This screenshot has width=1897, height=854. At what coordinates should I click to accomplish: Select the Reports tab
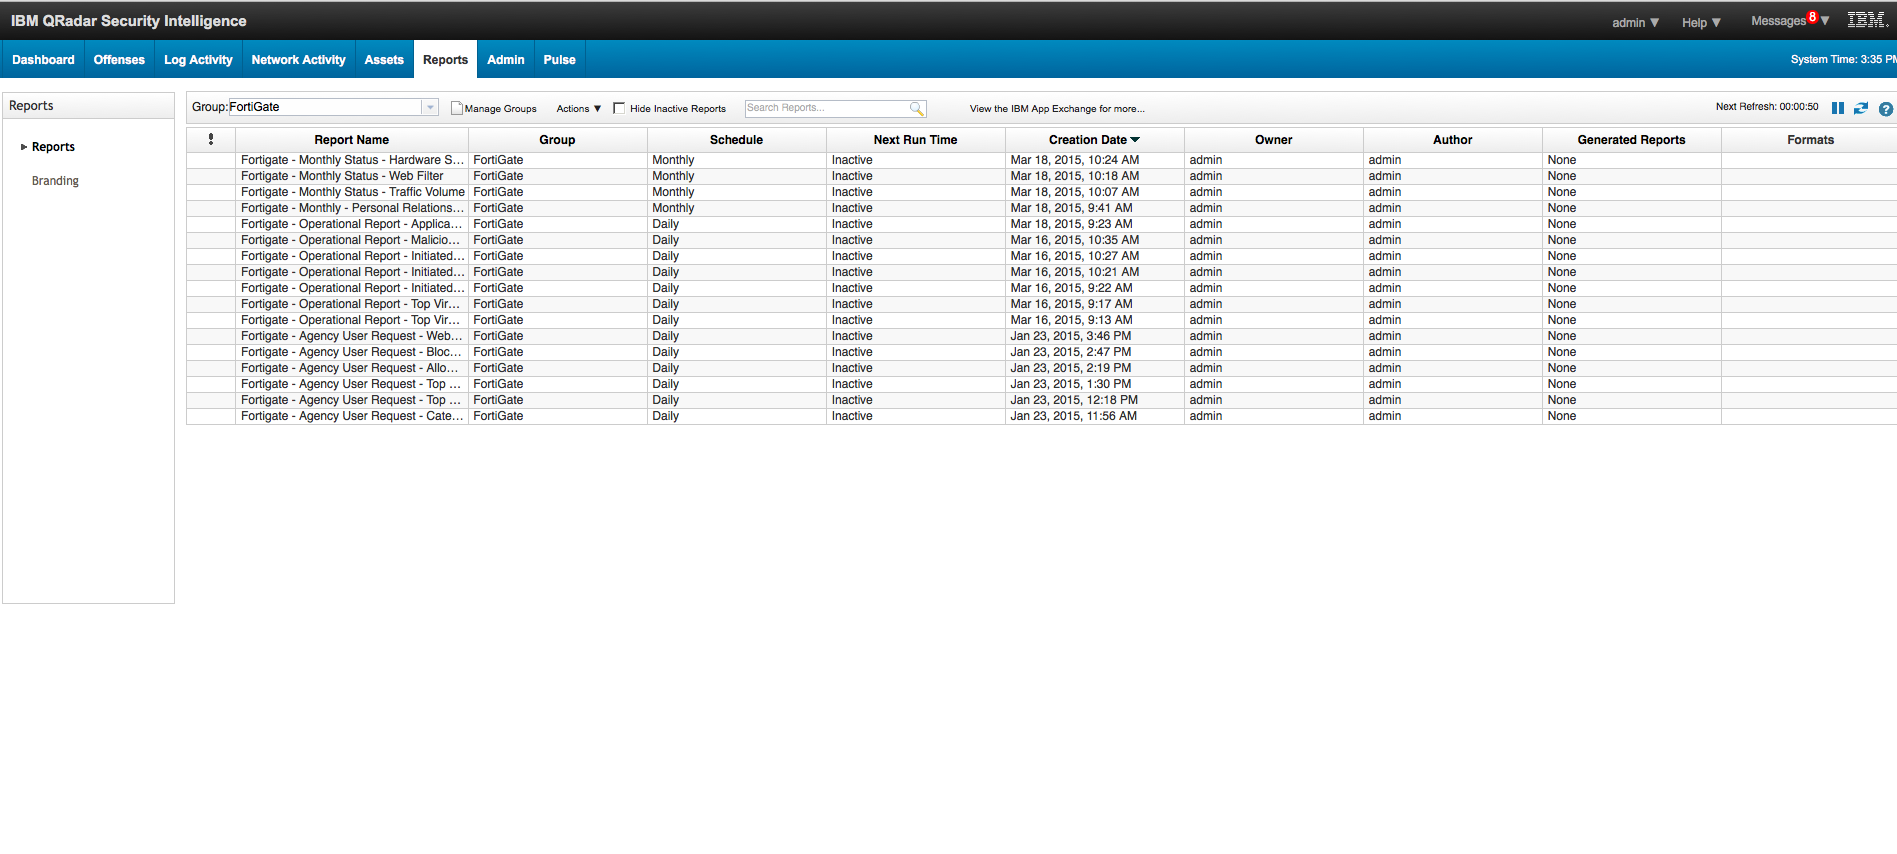445,60
